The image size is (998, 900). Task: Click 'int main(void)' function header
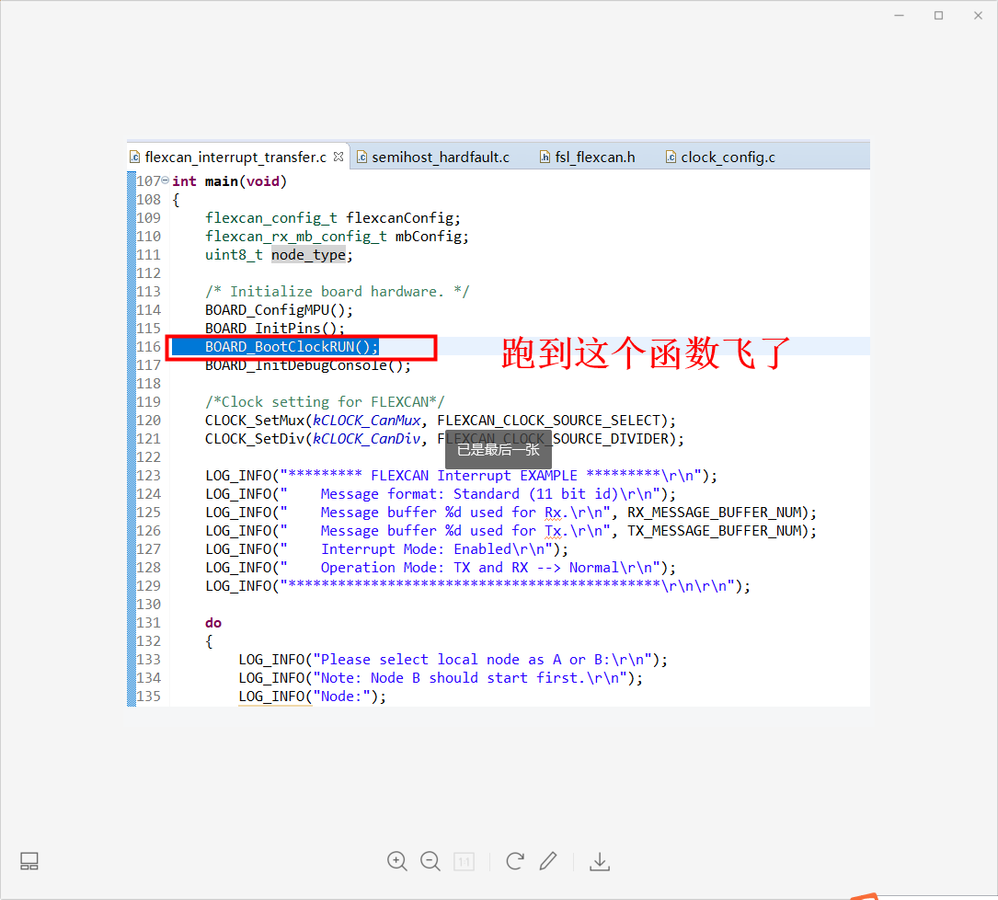(x=230, y=181)
